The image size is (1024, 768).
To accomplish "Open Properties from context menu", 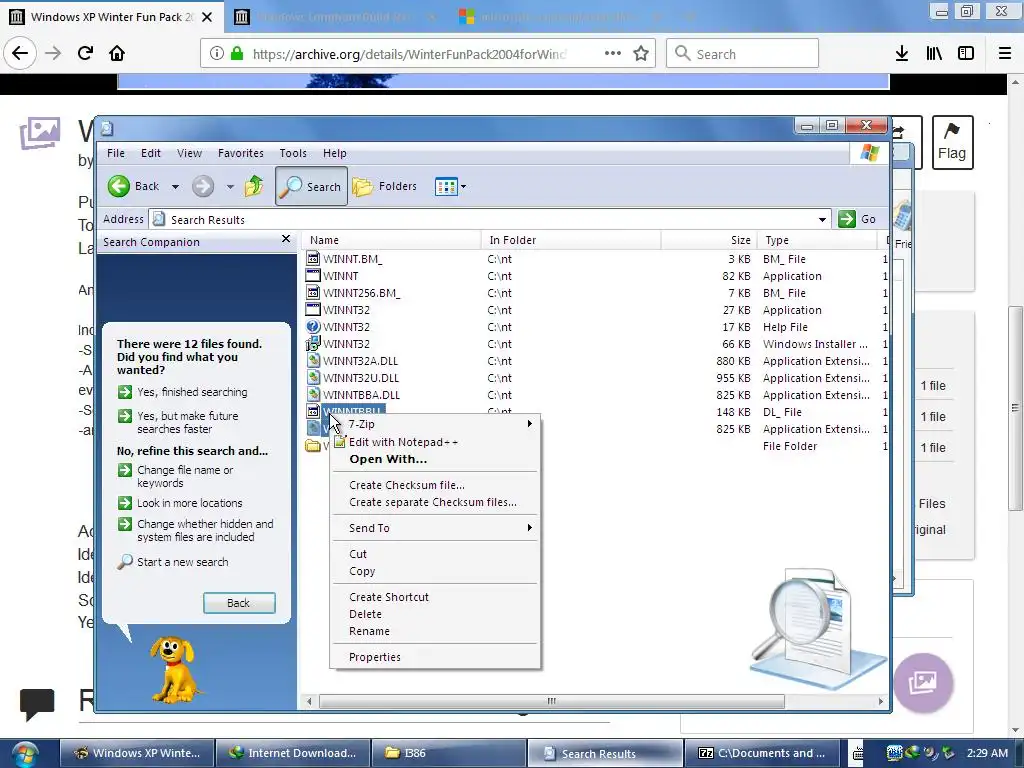I will [434, 657].
